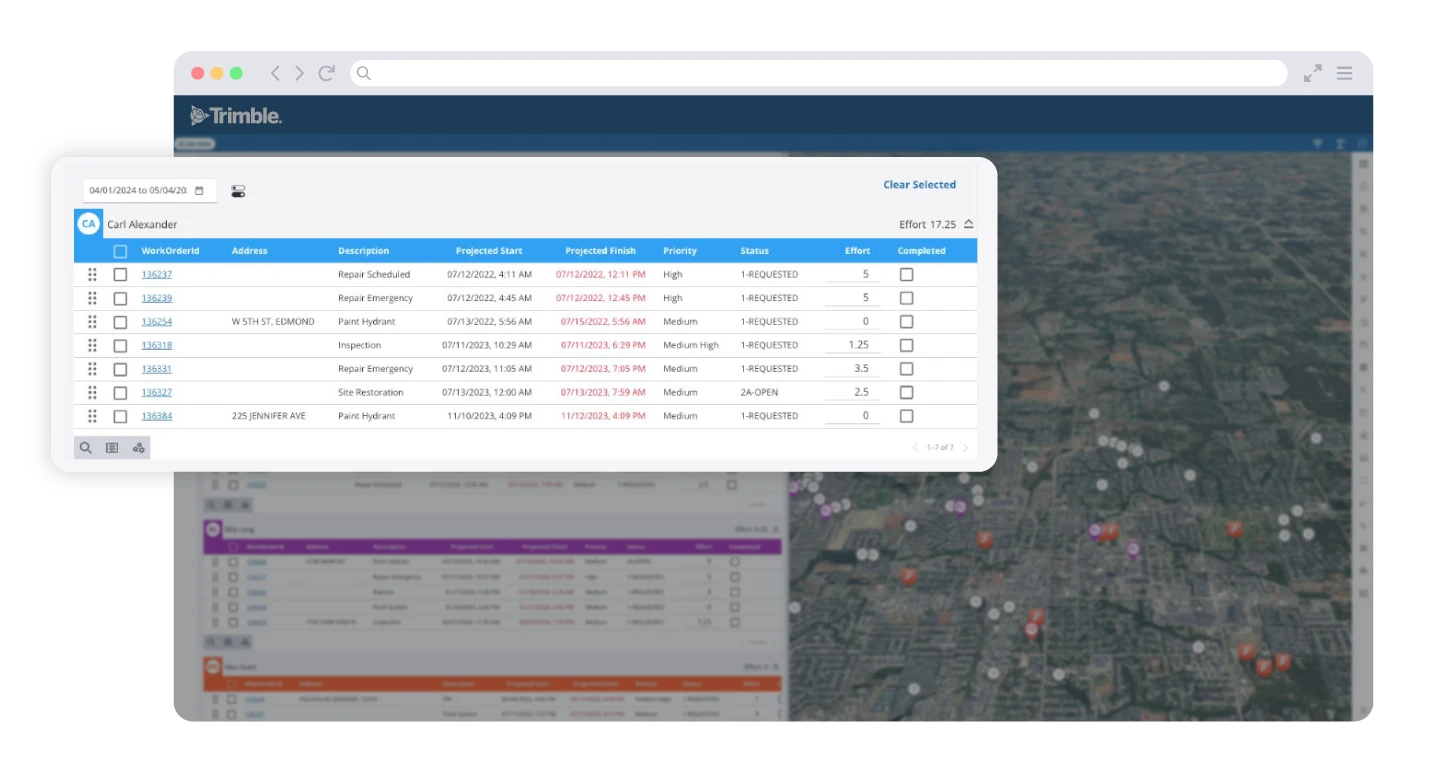
Task: Sort by the Projected Start column header
Action: [x=489, y=251]
